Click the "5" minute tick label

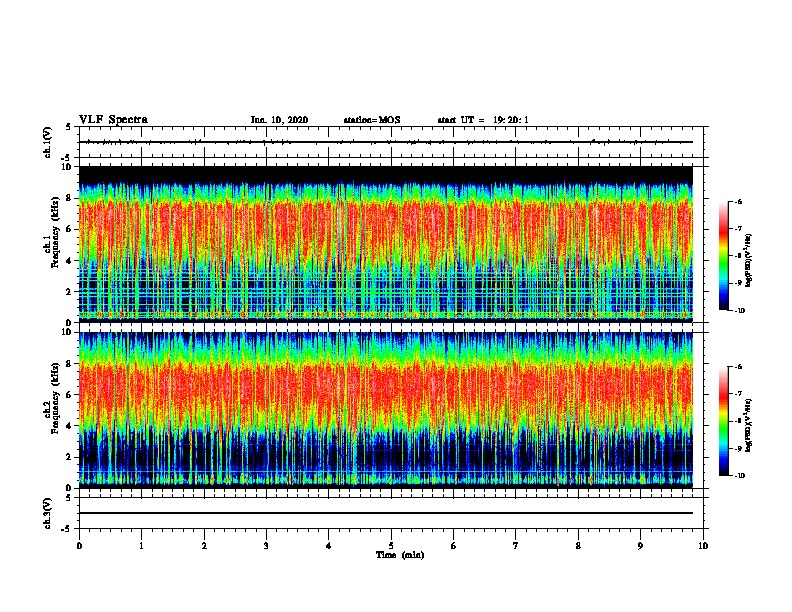click(391, 546)
